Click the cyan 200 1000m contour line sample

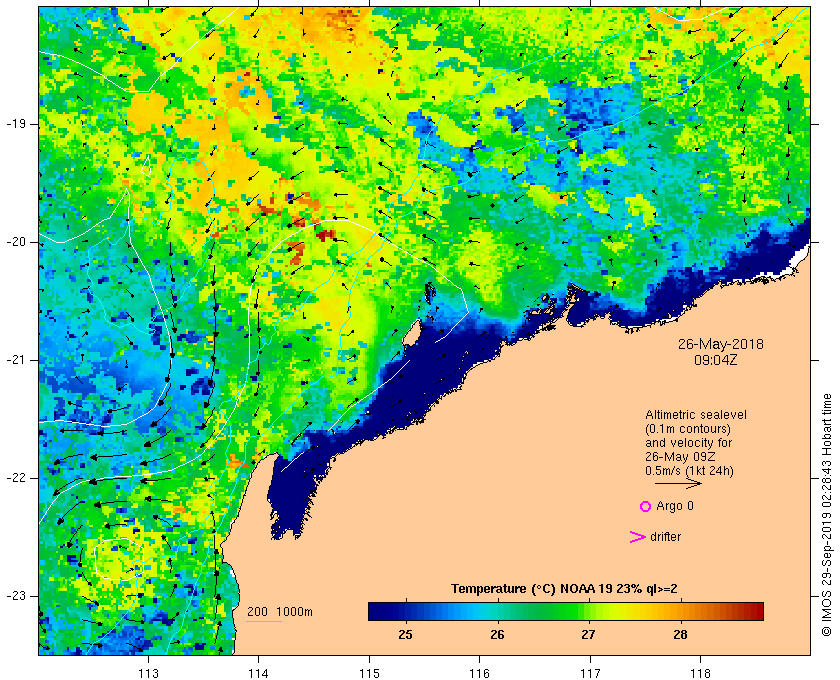264,622
